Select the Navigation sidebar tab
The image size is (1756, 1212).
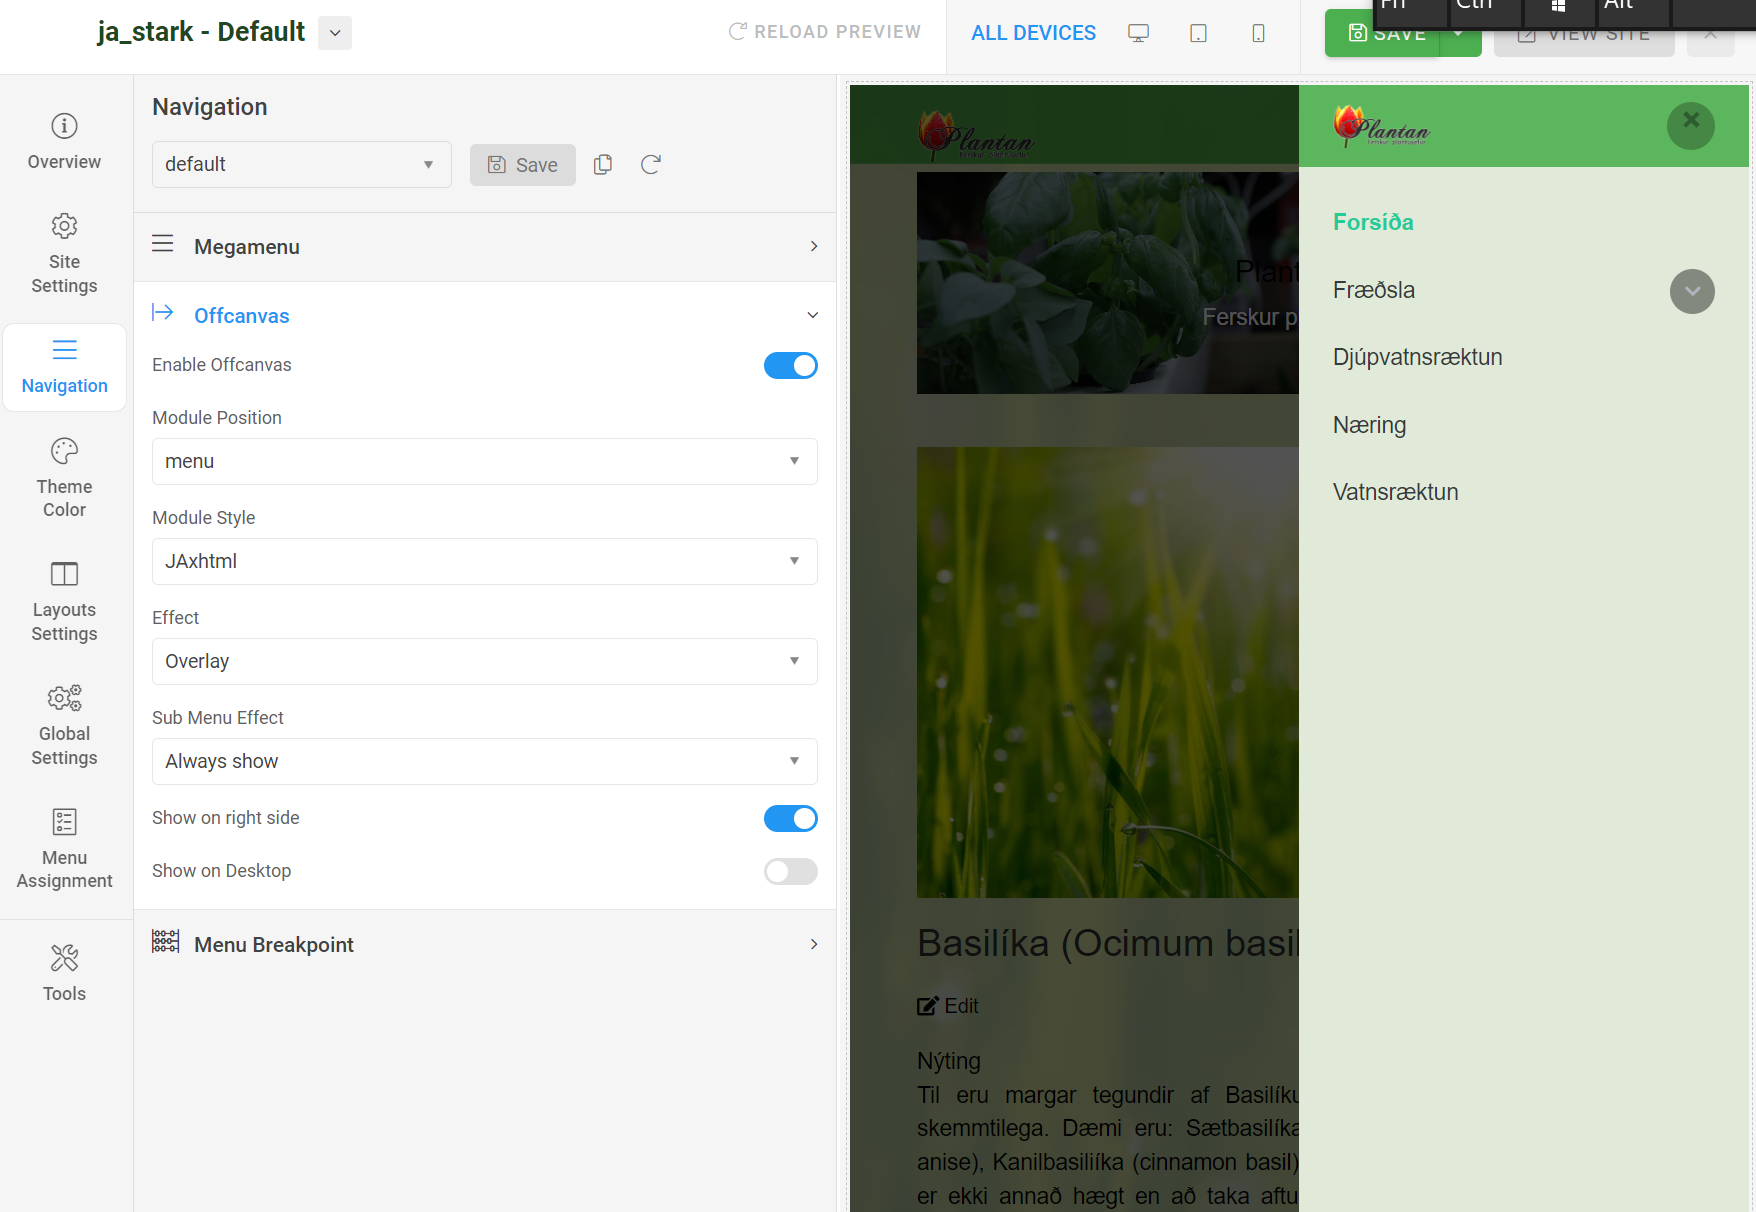point(64,367)
